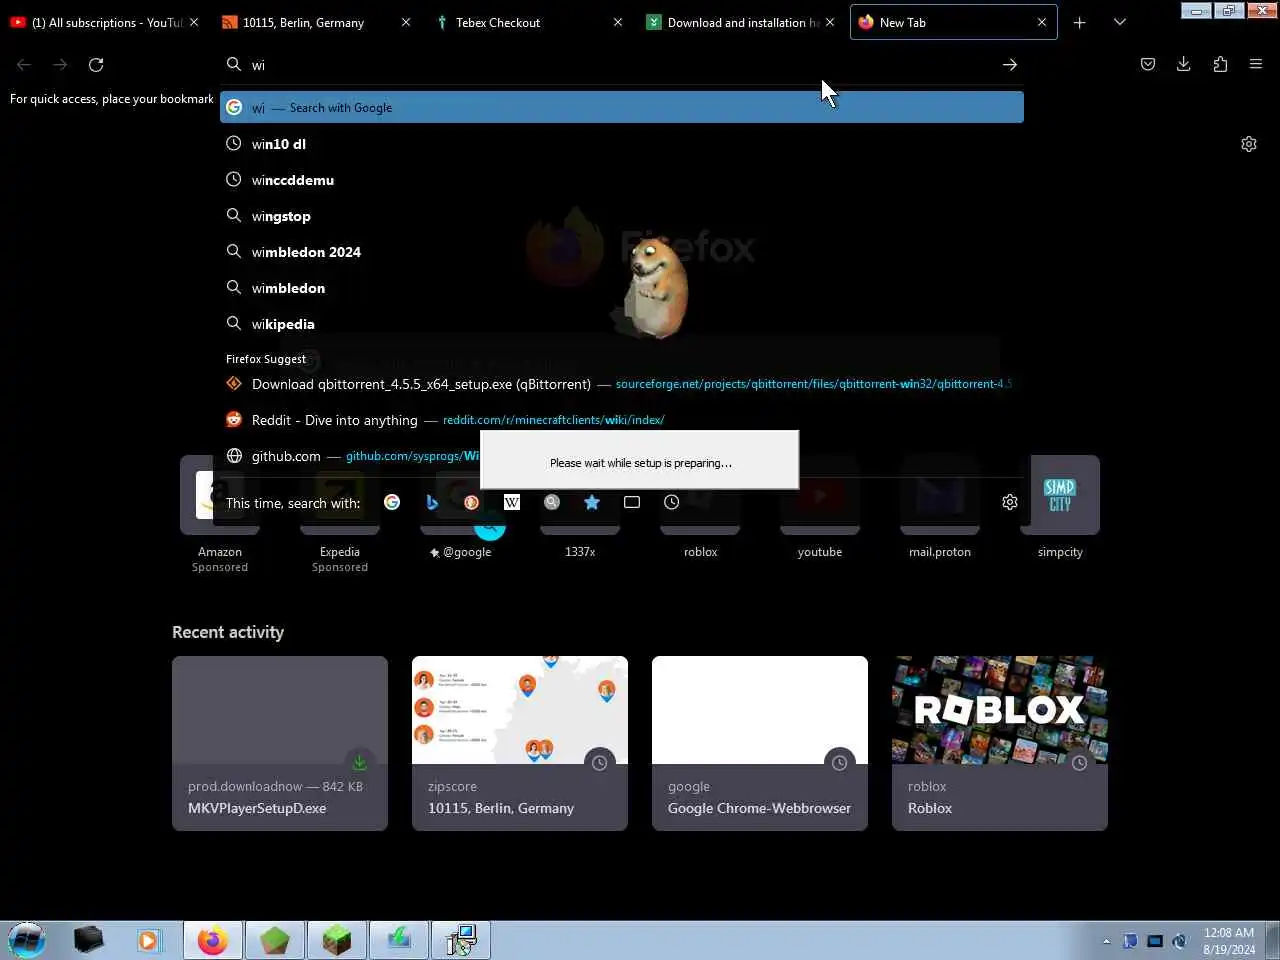Image resolution: width=1280 pixels, height=960 pixels.
Task: Search this time with Wikipedia icon
Action: click(512, 502)
